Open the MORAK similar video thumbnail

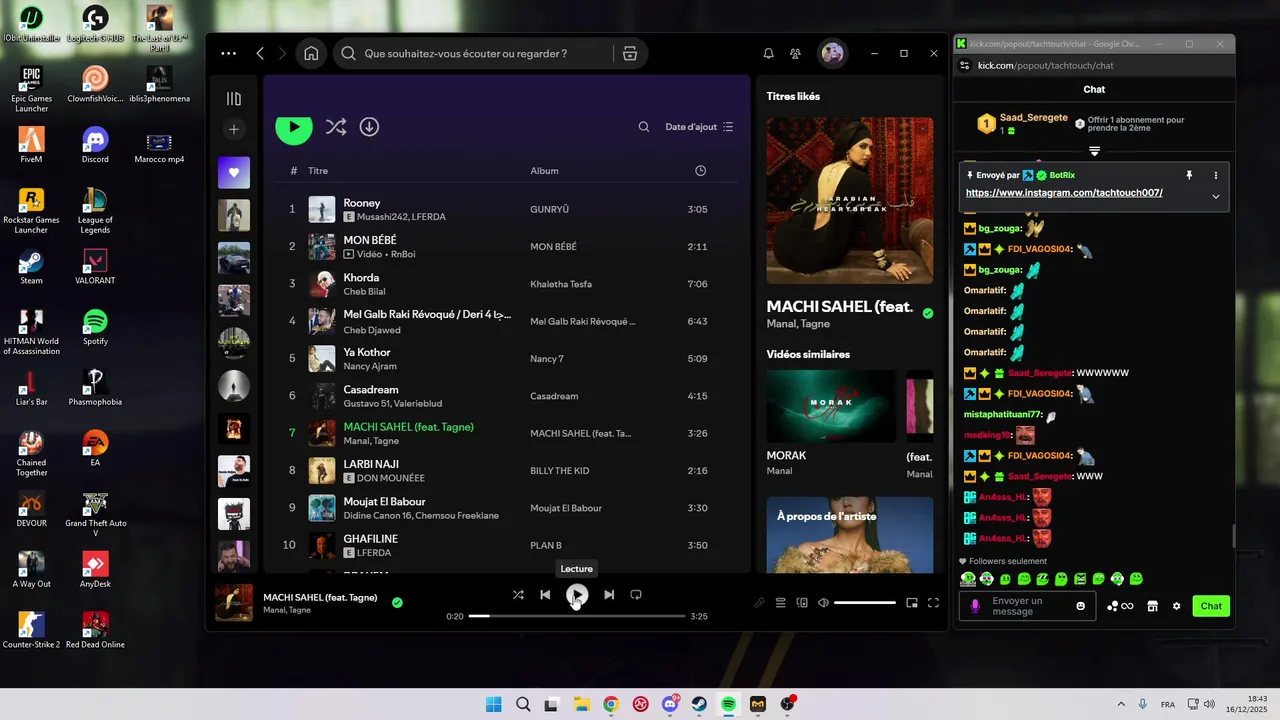click(831, 406)
